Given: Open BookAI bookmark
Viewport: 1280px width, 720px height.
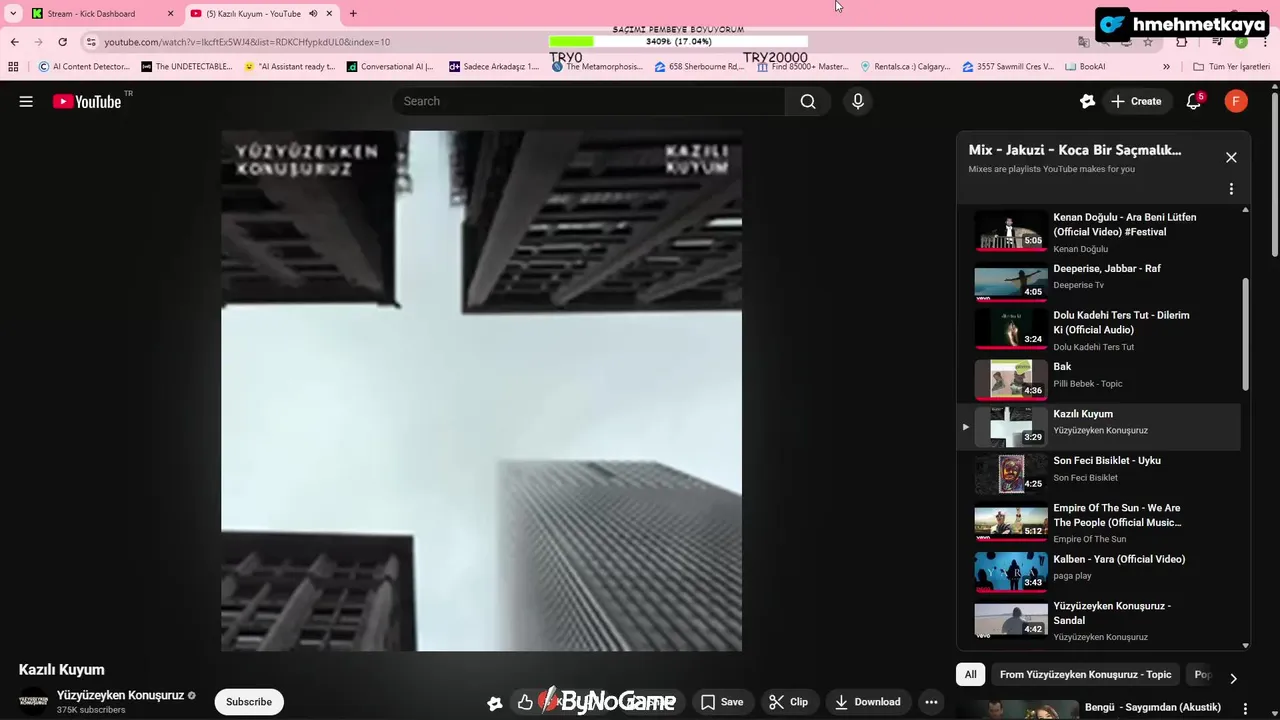Looking at the screenshot, I should tap(1085, 67).
